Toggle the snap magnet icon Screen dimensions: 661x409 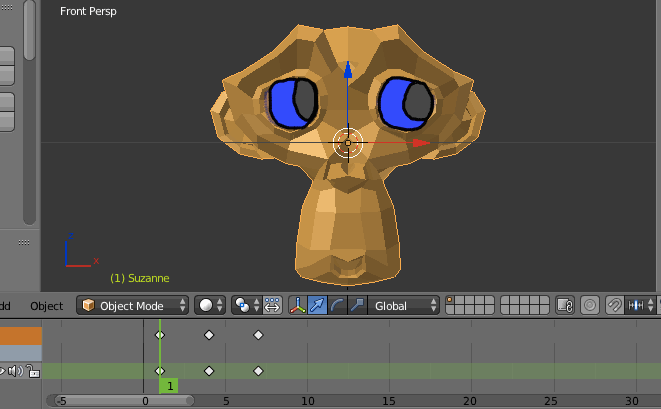(x=614, y=305)
